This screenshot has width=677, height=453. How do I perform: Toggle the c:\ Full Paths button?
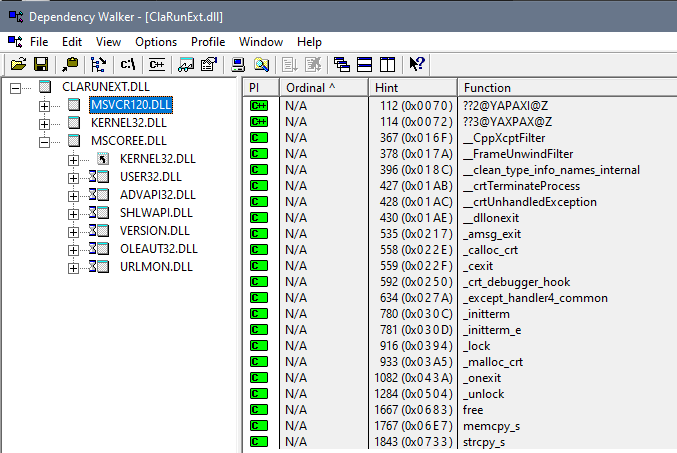(127, 65)
